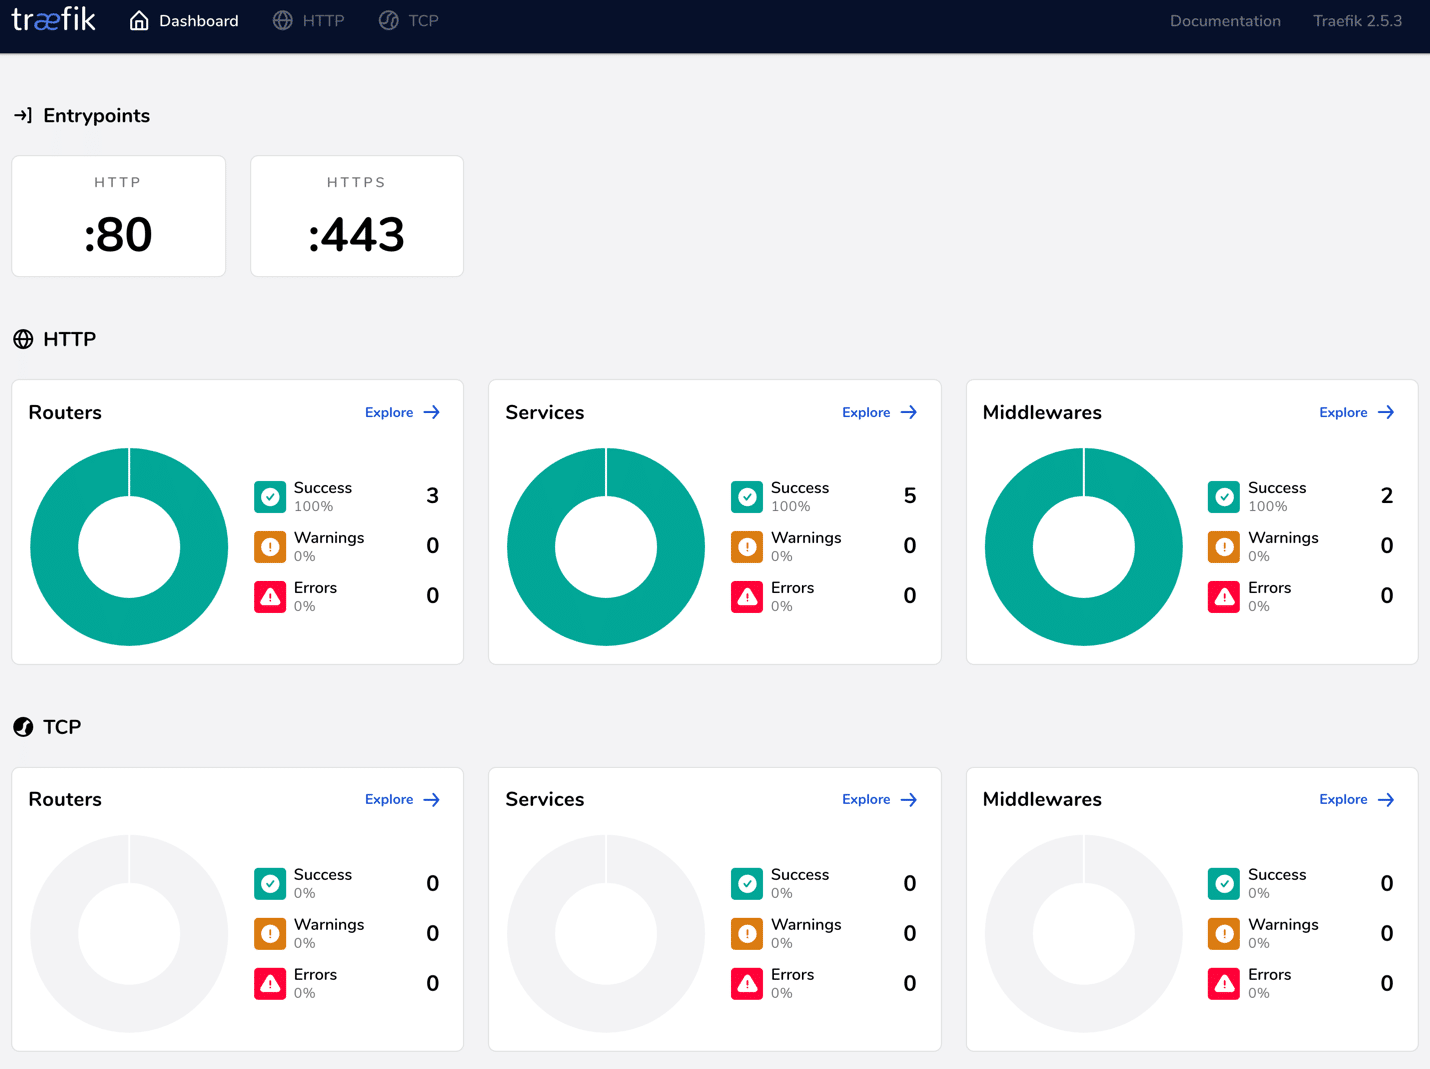Click TCP Middlewares Errors icon
Image resolution: width=1430 pixels, height=1069 pixels.
[1224, 983]
